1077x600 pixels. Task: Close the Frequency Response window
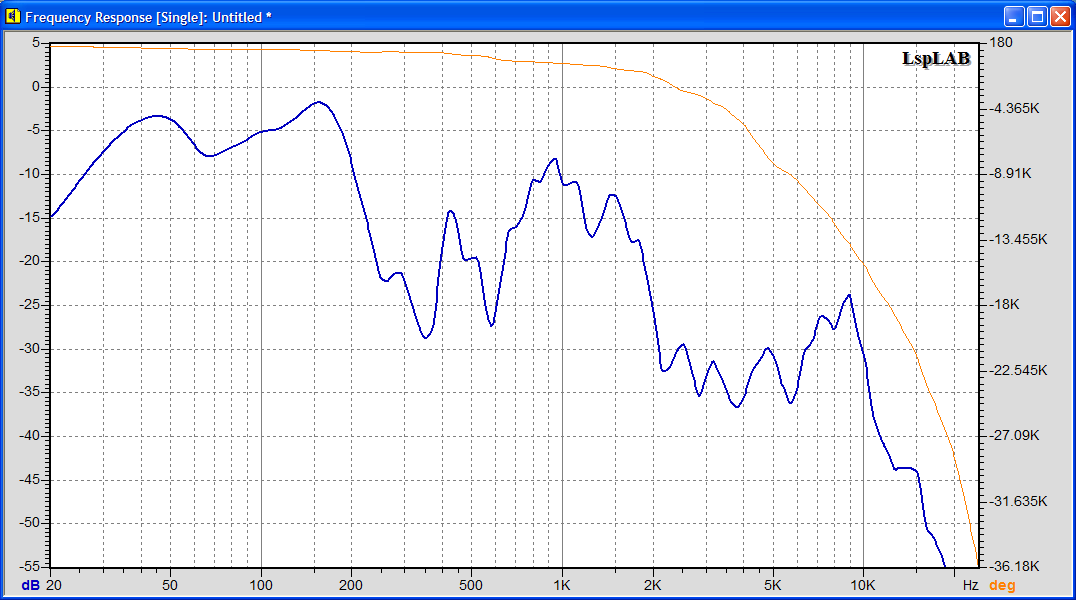click(1061, 16)
